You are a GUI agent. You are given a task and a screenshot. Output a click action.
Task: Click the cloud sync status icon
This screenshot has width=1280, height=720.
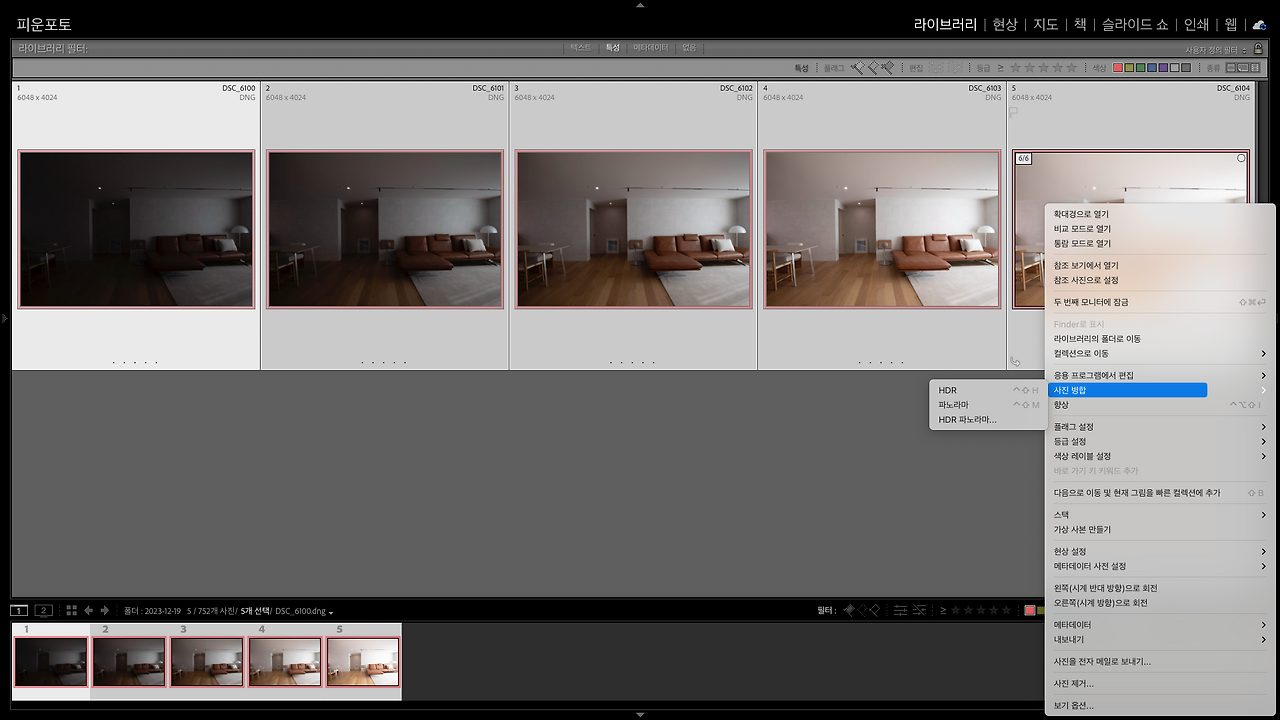coord(1259,25)
